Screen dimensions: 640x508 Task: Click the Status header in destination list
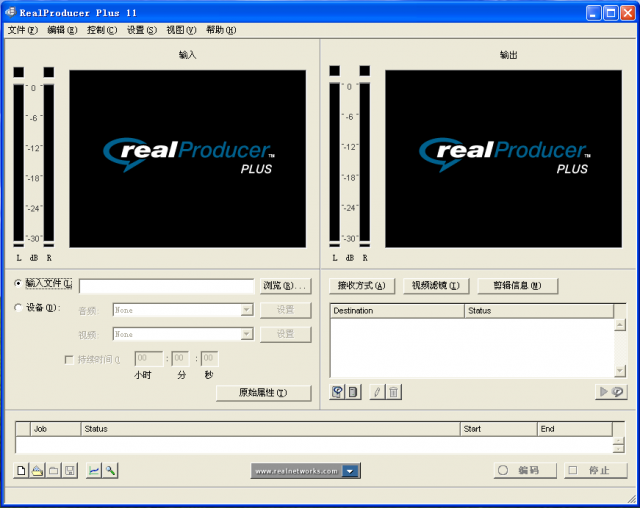click(539, 311)
